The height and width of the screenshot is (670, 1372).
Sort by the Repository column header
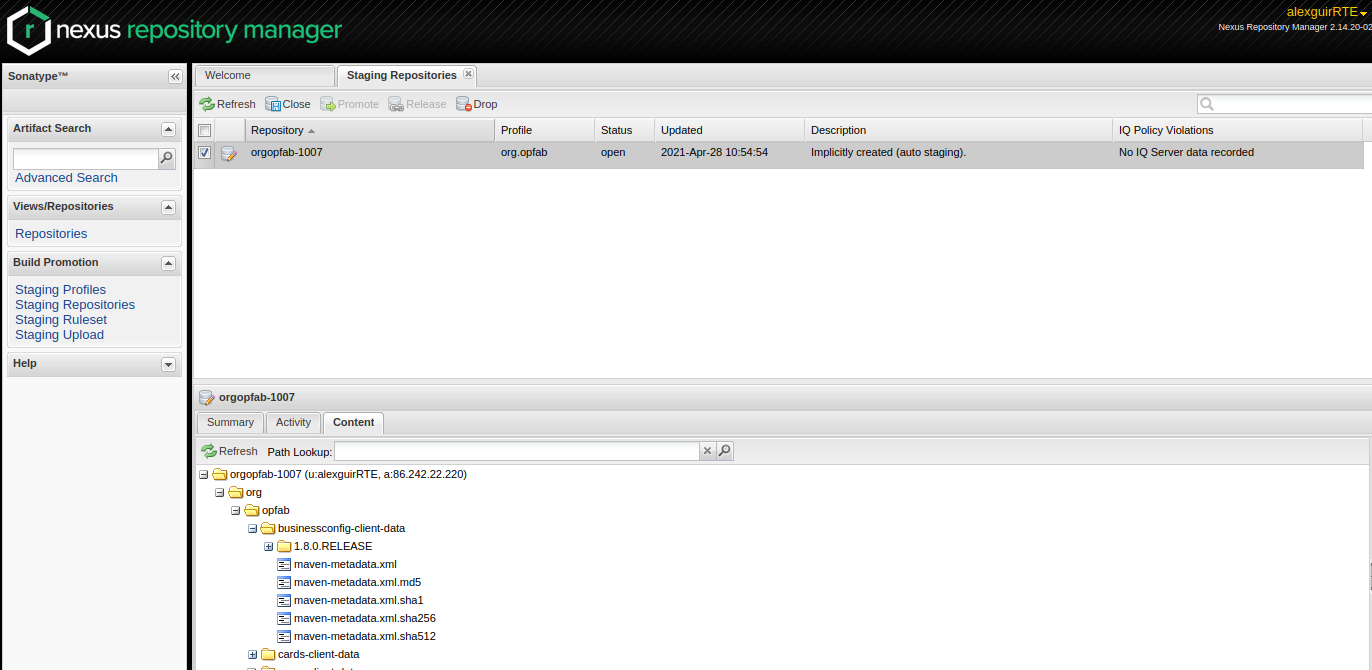[x=369, y=130]
